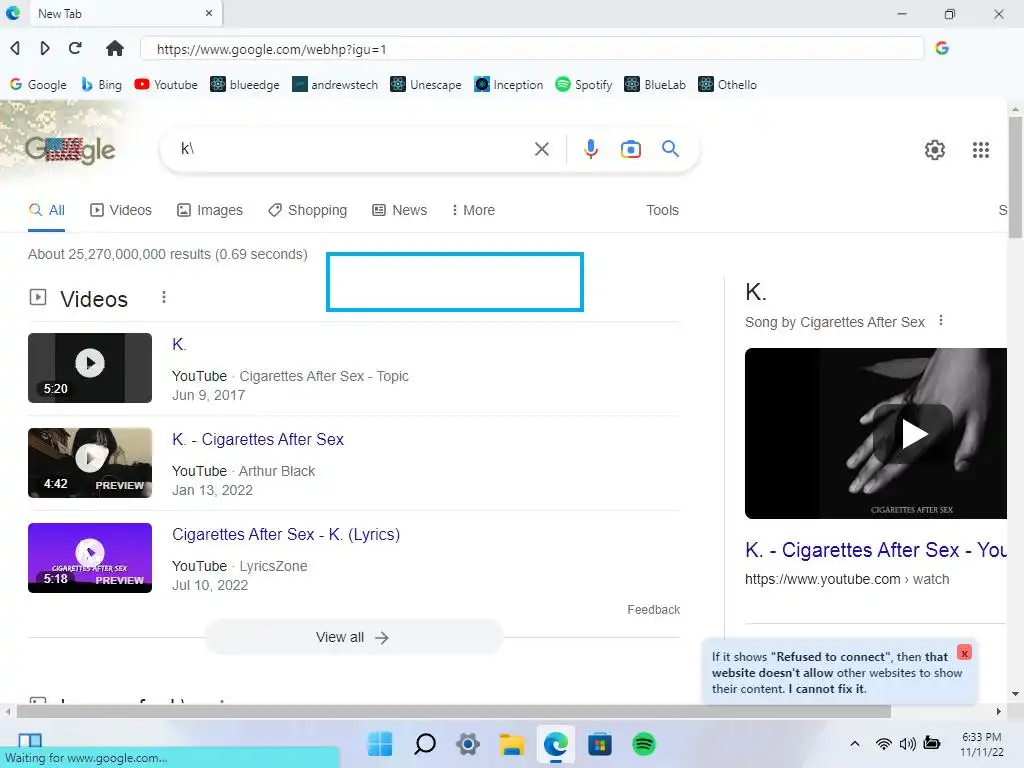This screenshot has width=1024, height=768.
Task: Click the Feedback link under videos
Action: pyautogui.click(x=654, y=609)
